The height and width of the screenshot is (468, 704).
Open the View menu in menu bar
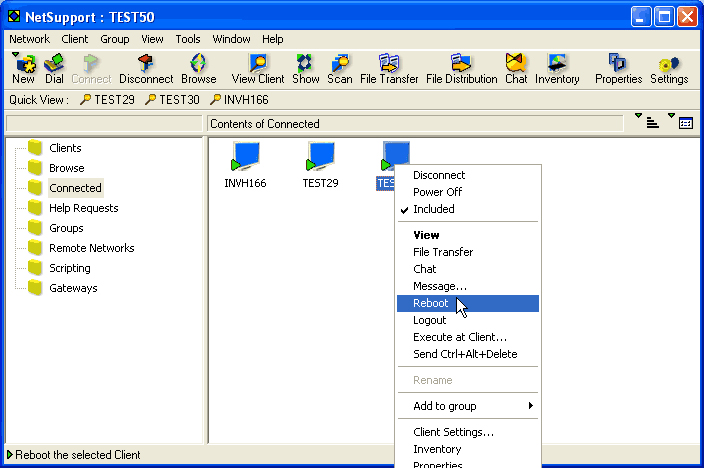[152, 39]
